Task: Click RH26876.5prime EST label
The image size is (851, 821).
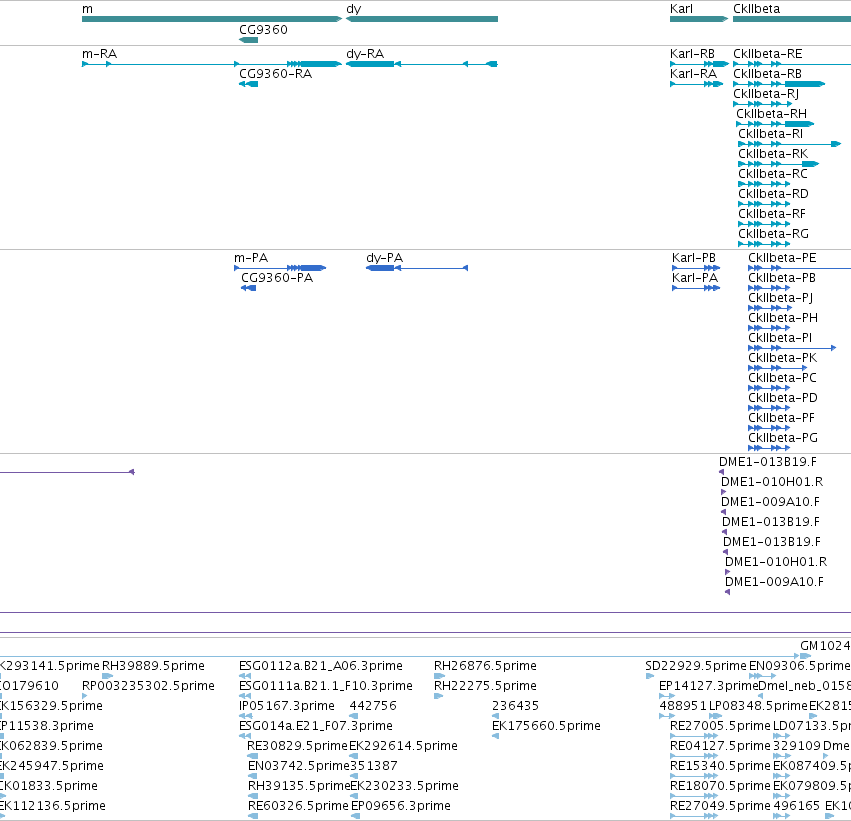Action: click(x=485, y=666)
